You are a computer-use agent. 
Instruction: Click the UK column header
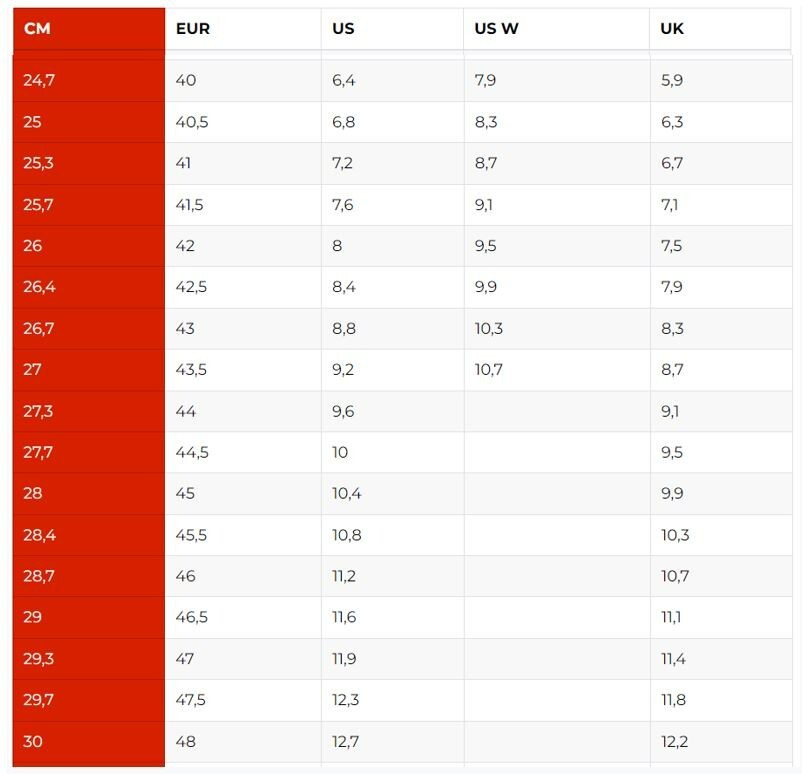[672, 28]
